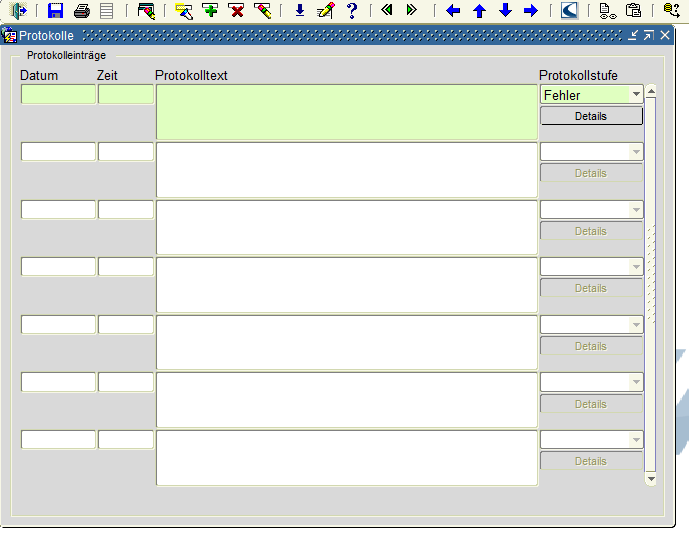This screenshot has height=540, width=689.
Task: Delete record using the red X icon
Action: tap(237, 11)
